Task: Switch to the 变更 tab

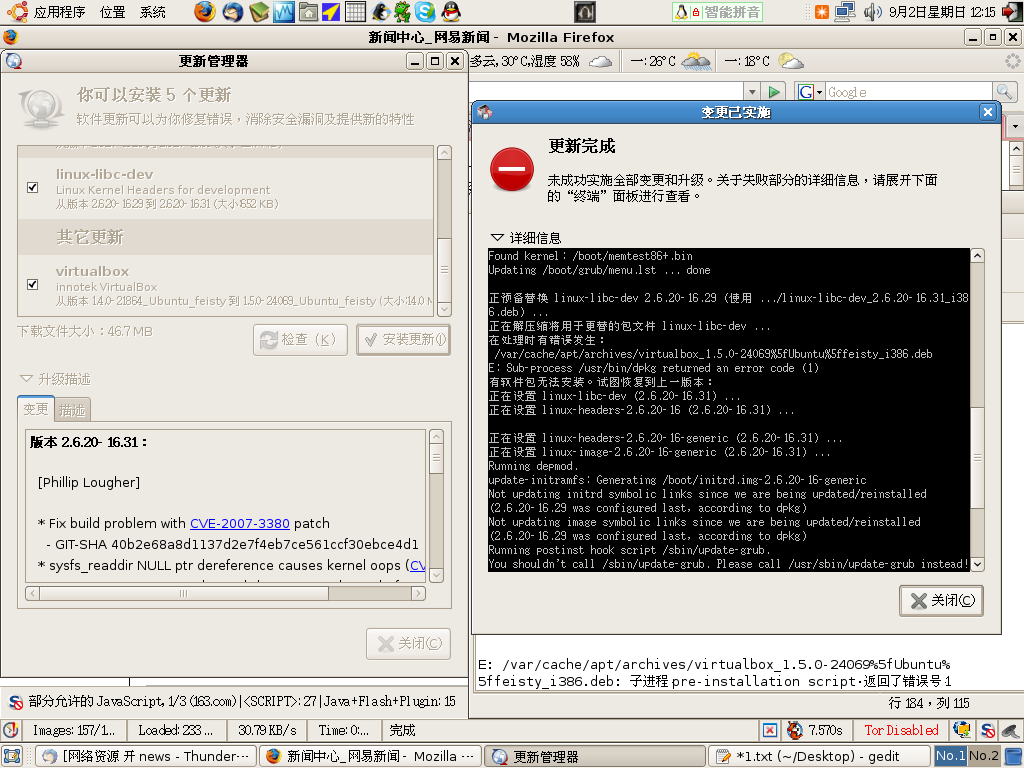Action: (35, 409)
